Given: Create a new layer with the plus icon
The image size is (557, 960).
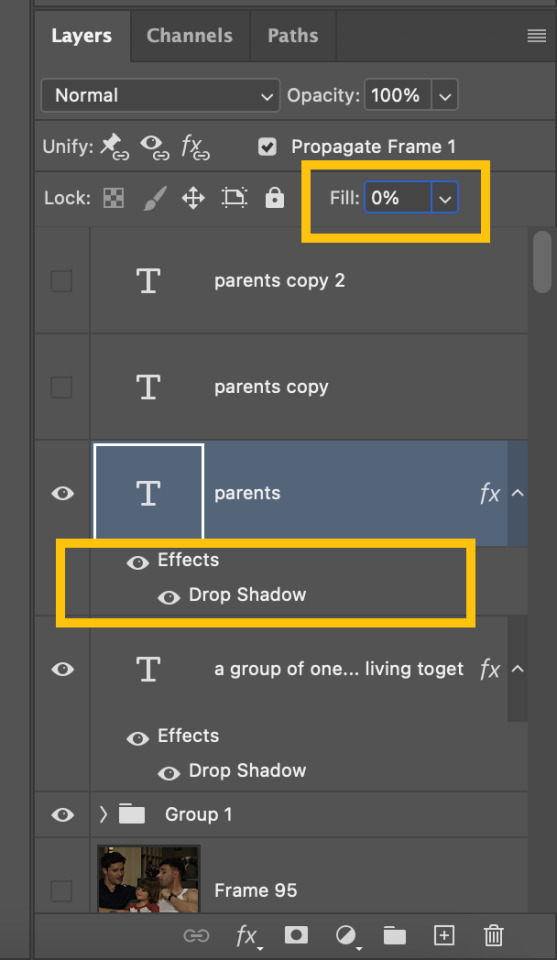Looking at the screenshot, I should point(444,935).
